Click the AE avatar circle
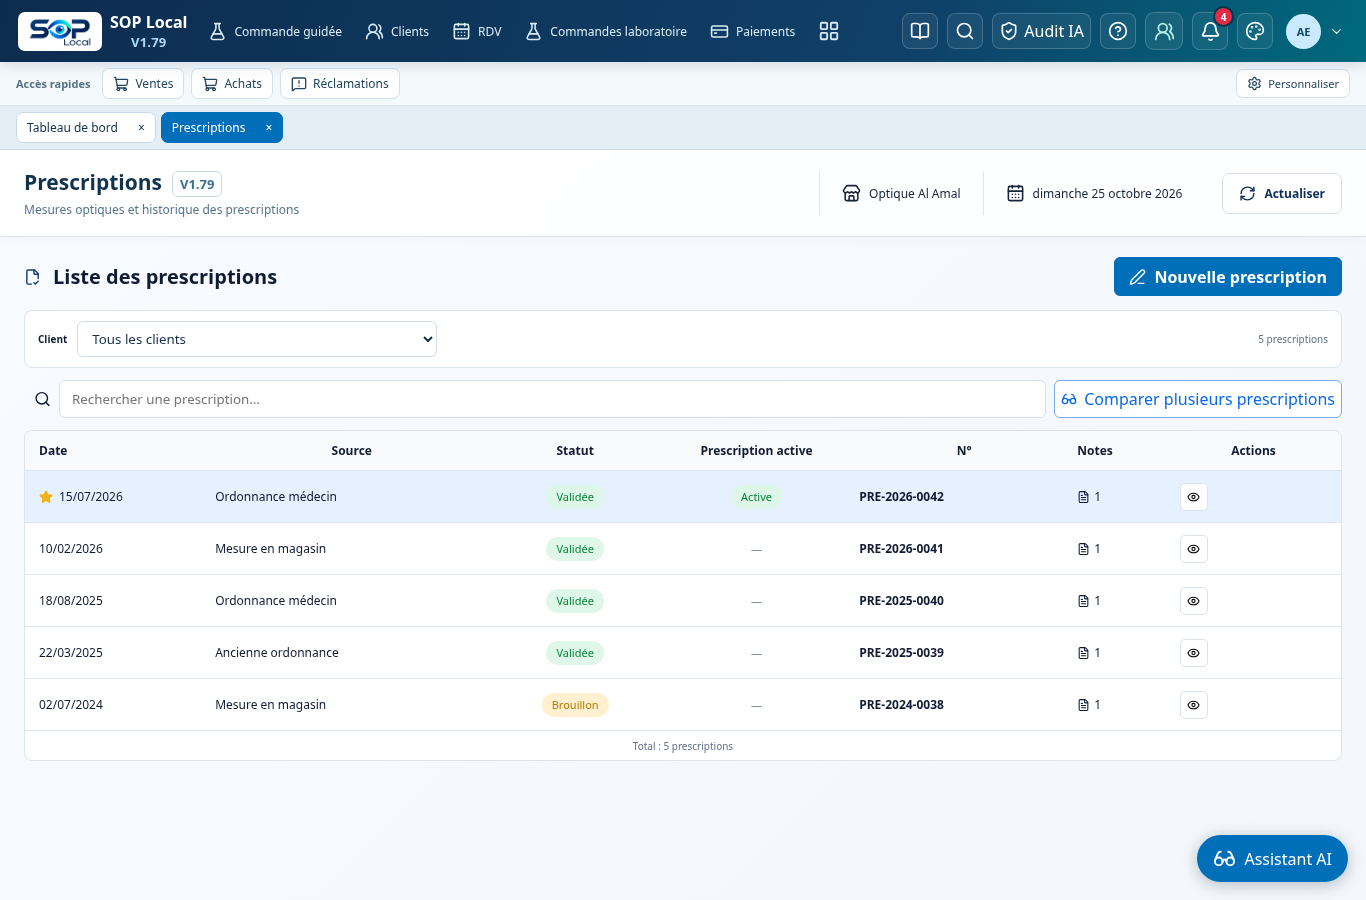Viewport: 1366px width, 900px height. (1303, 31)
